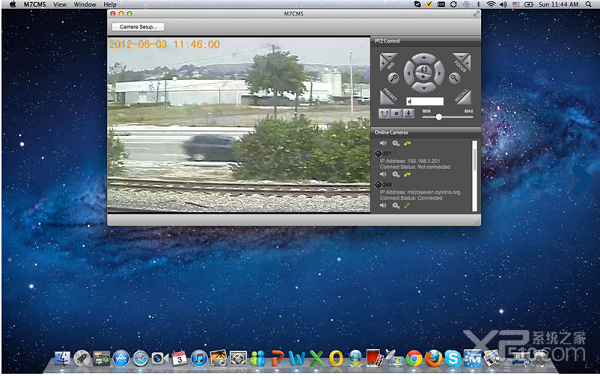Open the Camera Setup dialog
Viewport: 600px width, 376px height.
(138, 27)
